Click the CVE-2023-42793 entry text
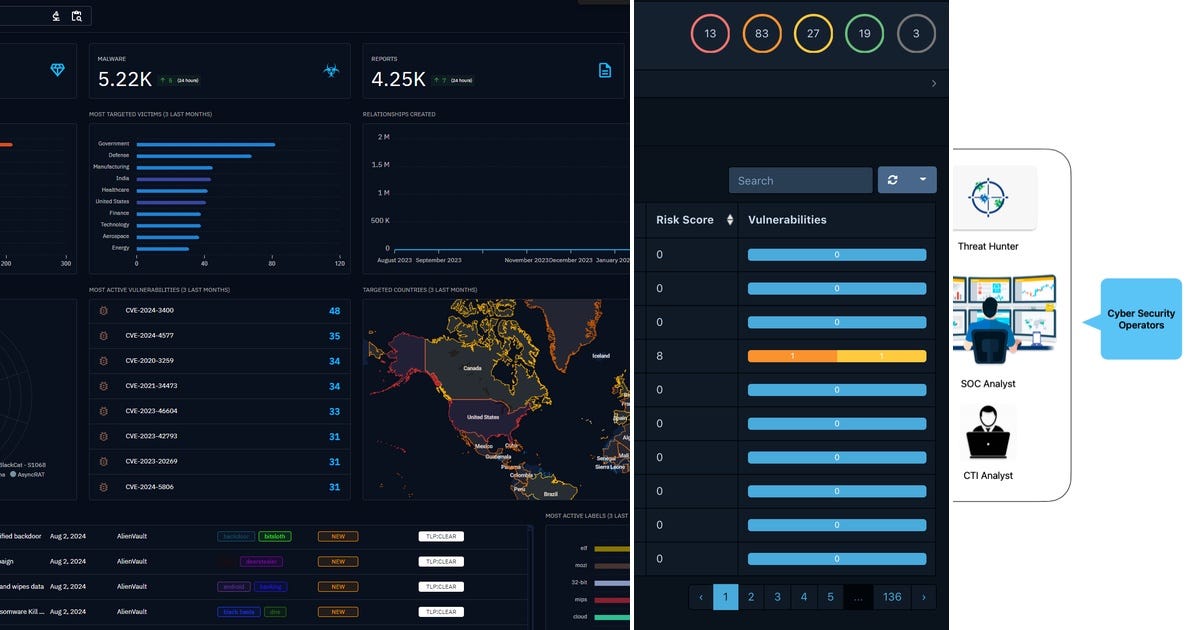Viewport: 1200px width, 630px height. point(150,436)
